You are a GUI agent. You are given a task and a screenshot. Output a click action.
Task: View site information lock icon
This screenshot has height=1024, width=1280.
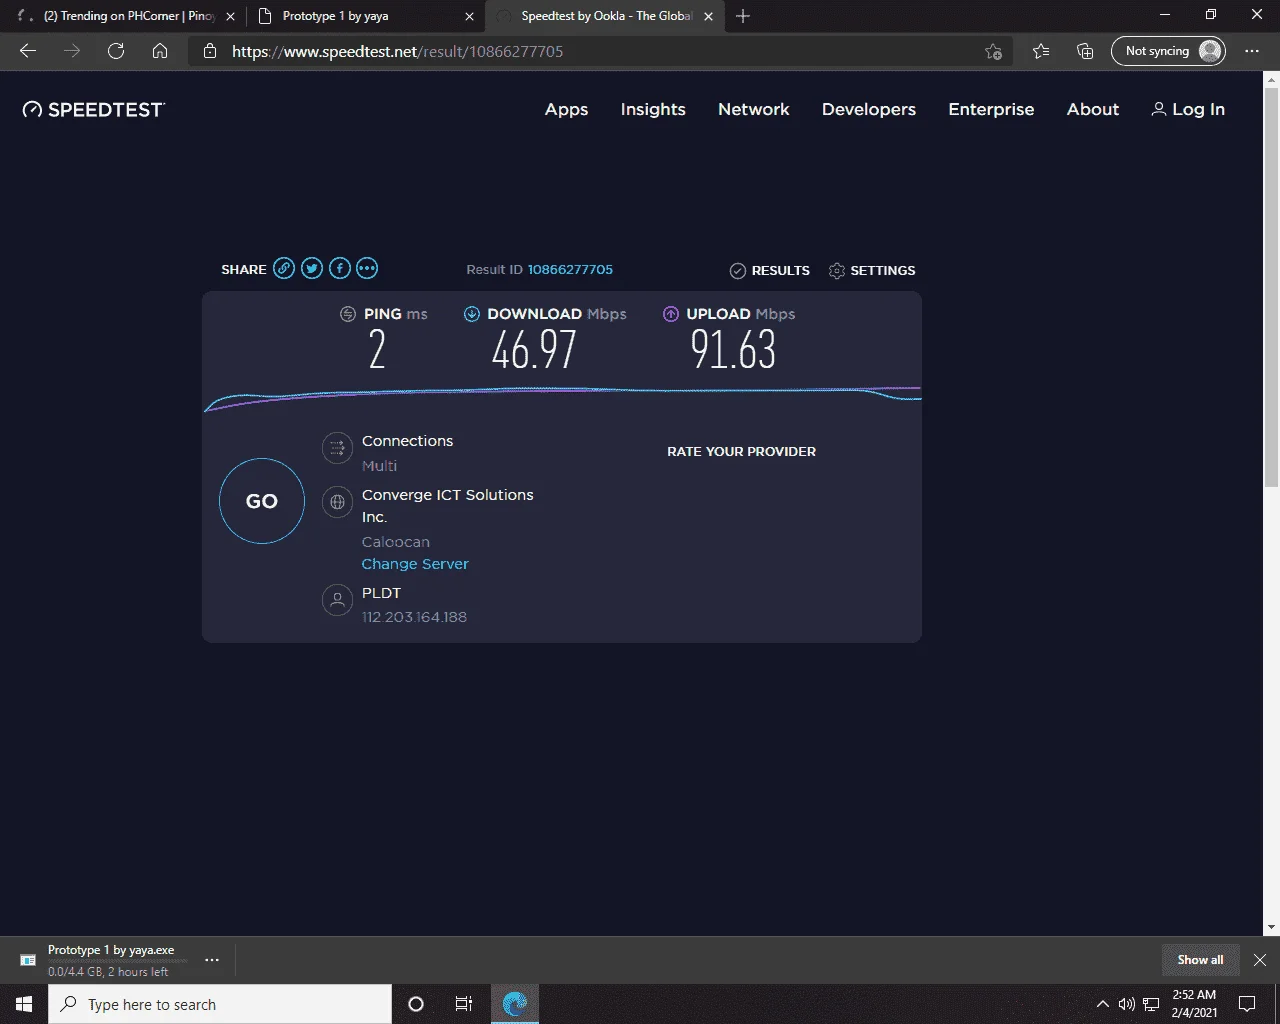(x=210, y=51)
